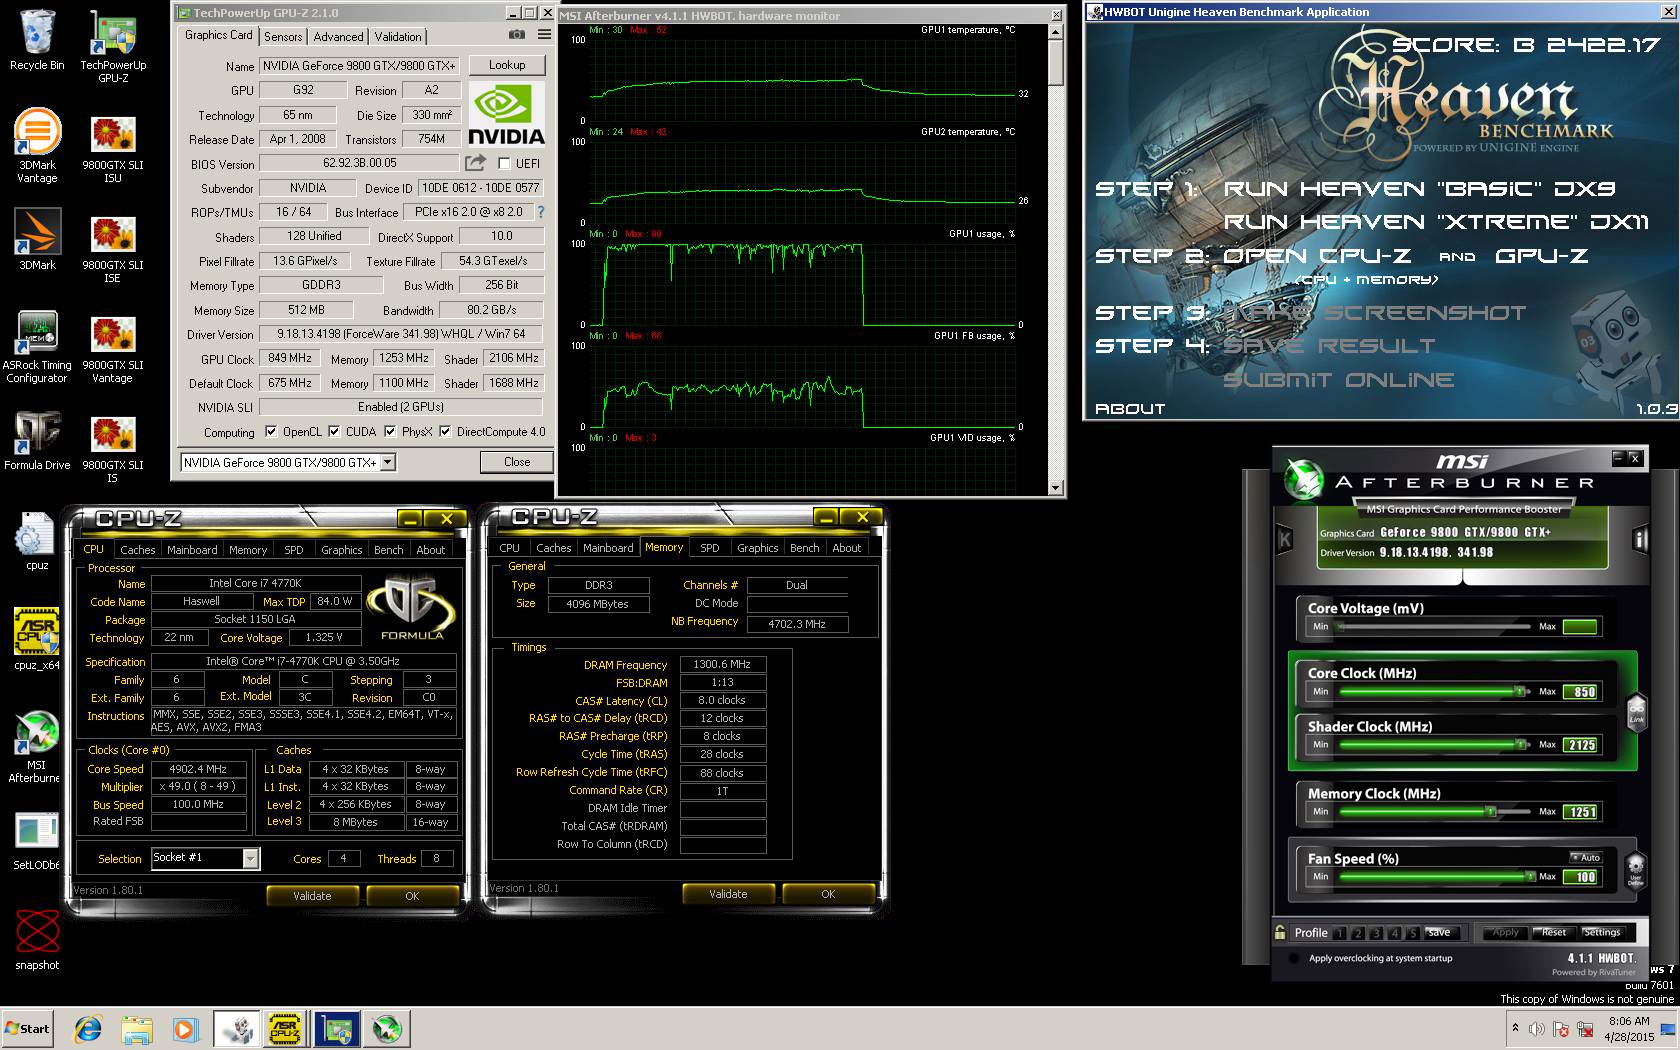
Task: Click volume speaker icon in system tray
Action: (x=1537, y=1029)
